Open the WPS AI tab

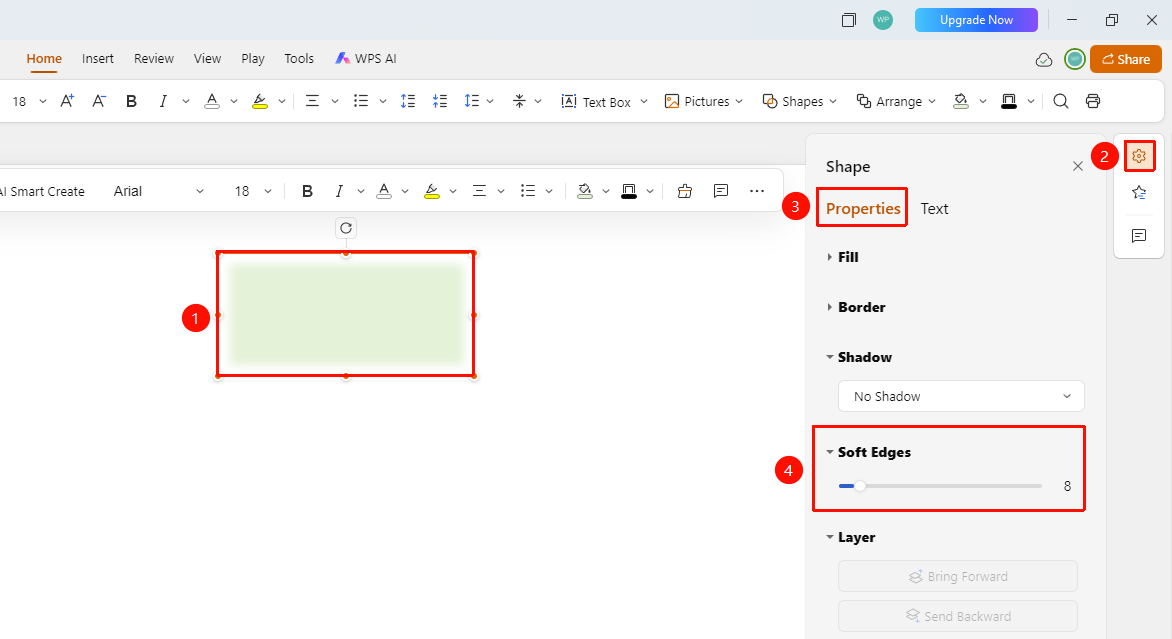pyautogui.click(x=366, y=58)
